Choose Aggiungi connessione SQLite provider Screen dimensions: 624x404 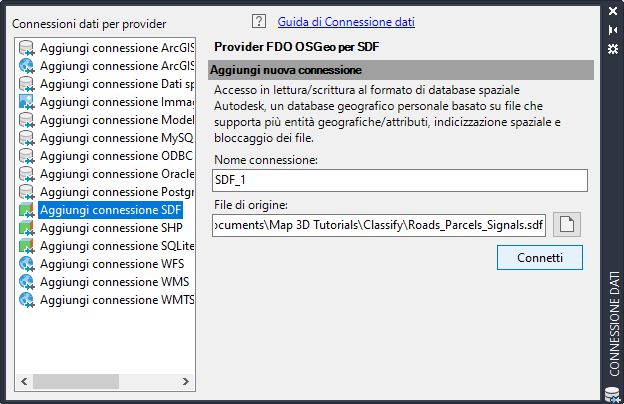coord(115,246)
